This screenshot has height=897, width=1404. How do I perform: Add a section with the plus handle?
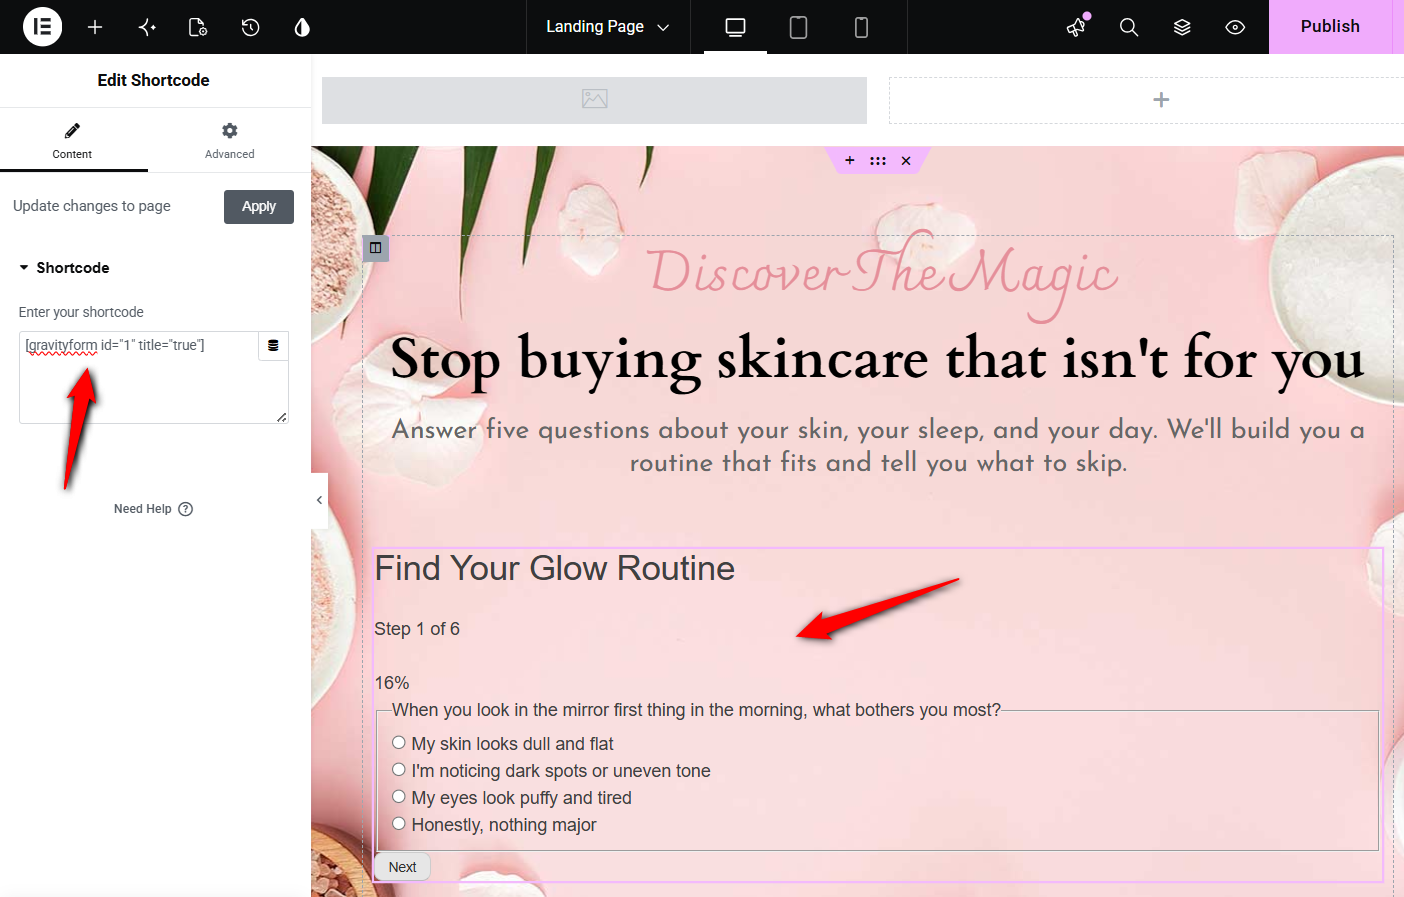point(850,160)
